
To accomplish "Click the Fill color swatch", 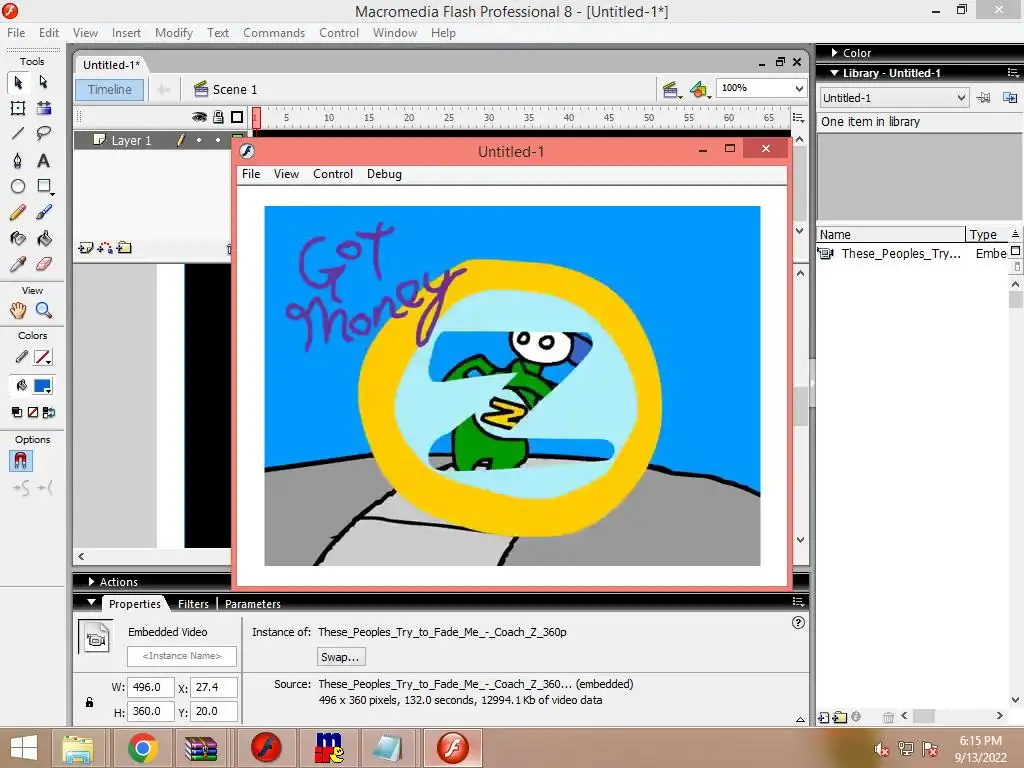I will 42,386.
